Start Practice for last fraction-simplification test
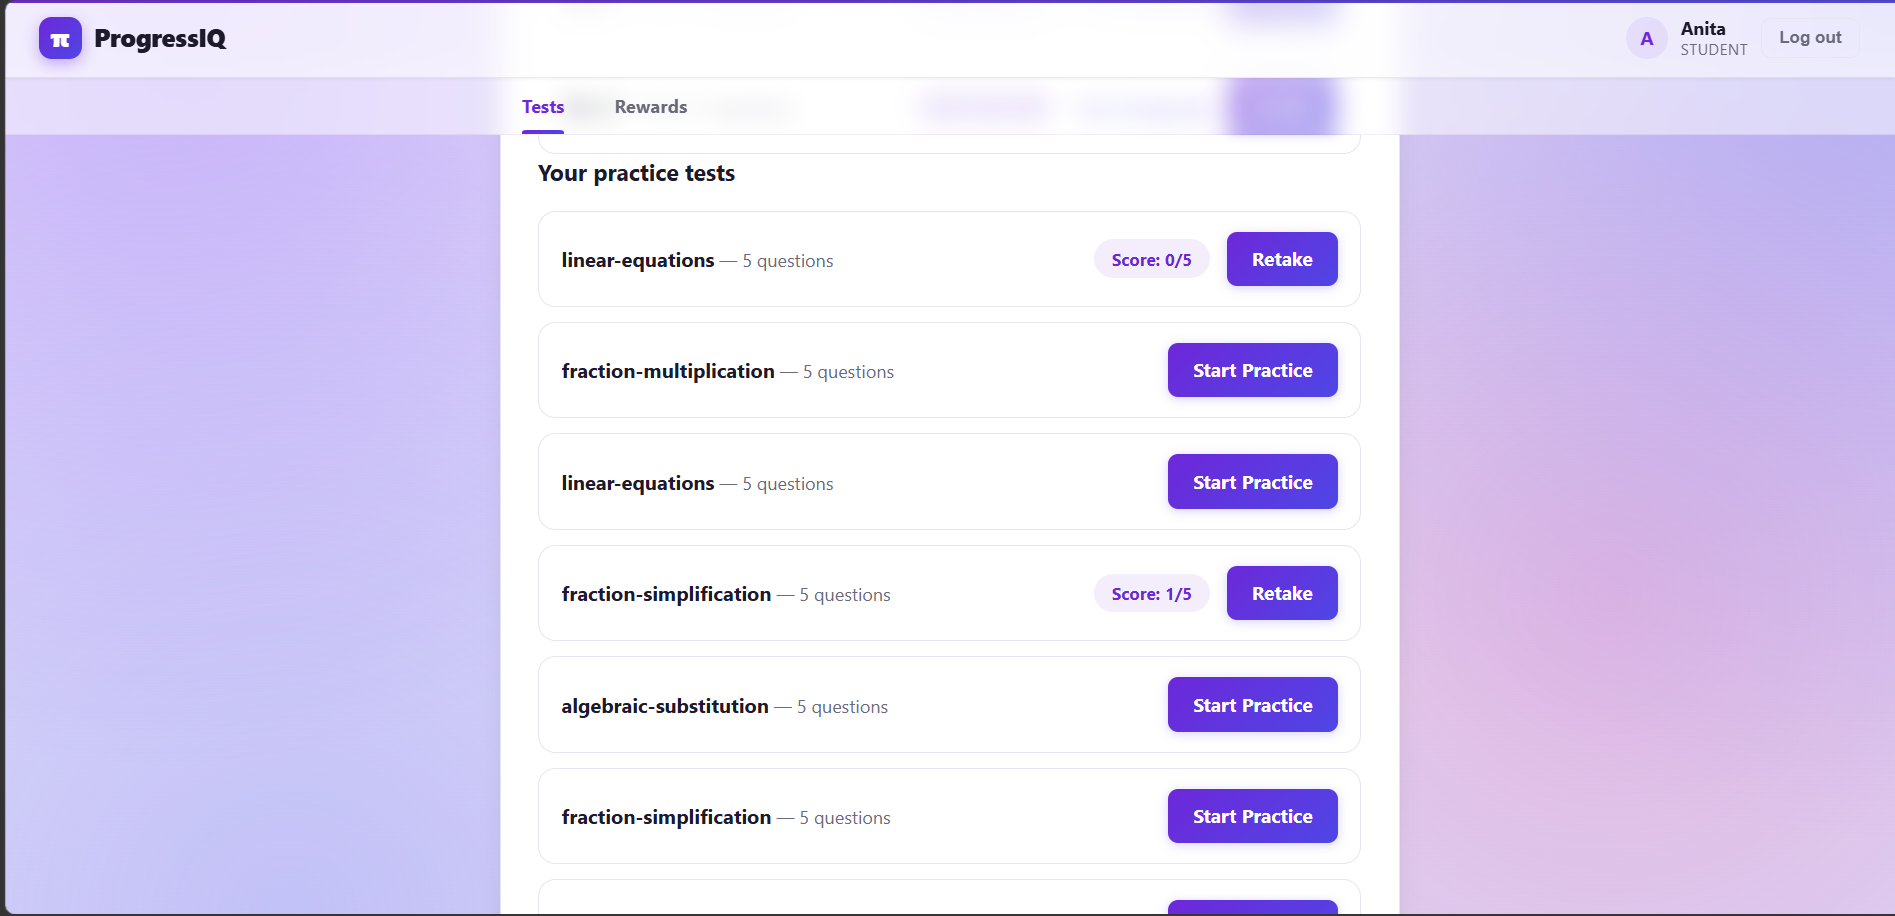 tap(1252, 816)
